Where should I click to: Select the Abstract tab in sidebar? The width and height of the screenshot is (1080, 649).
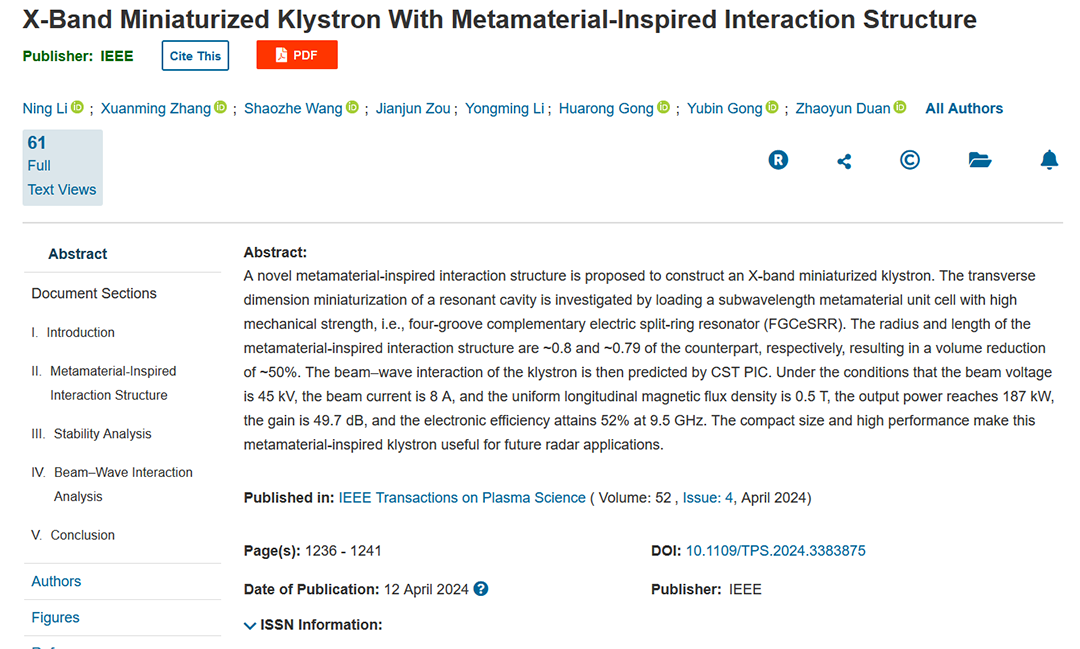[x=78, y=254]
